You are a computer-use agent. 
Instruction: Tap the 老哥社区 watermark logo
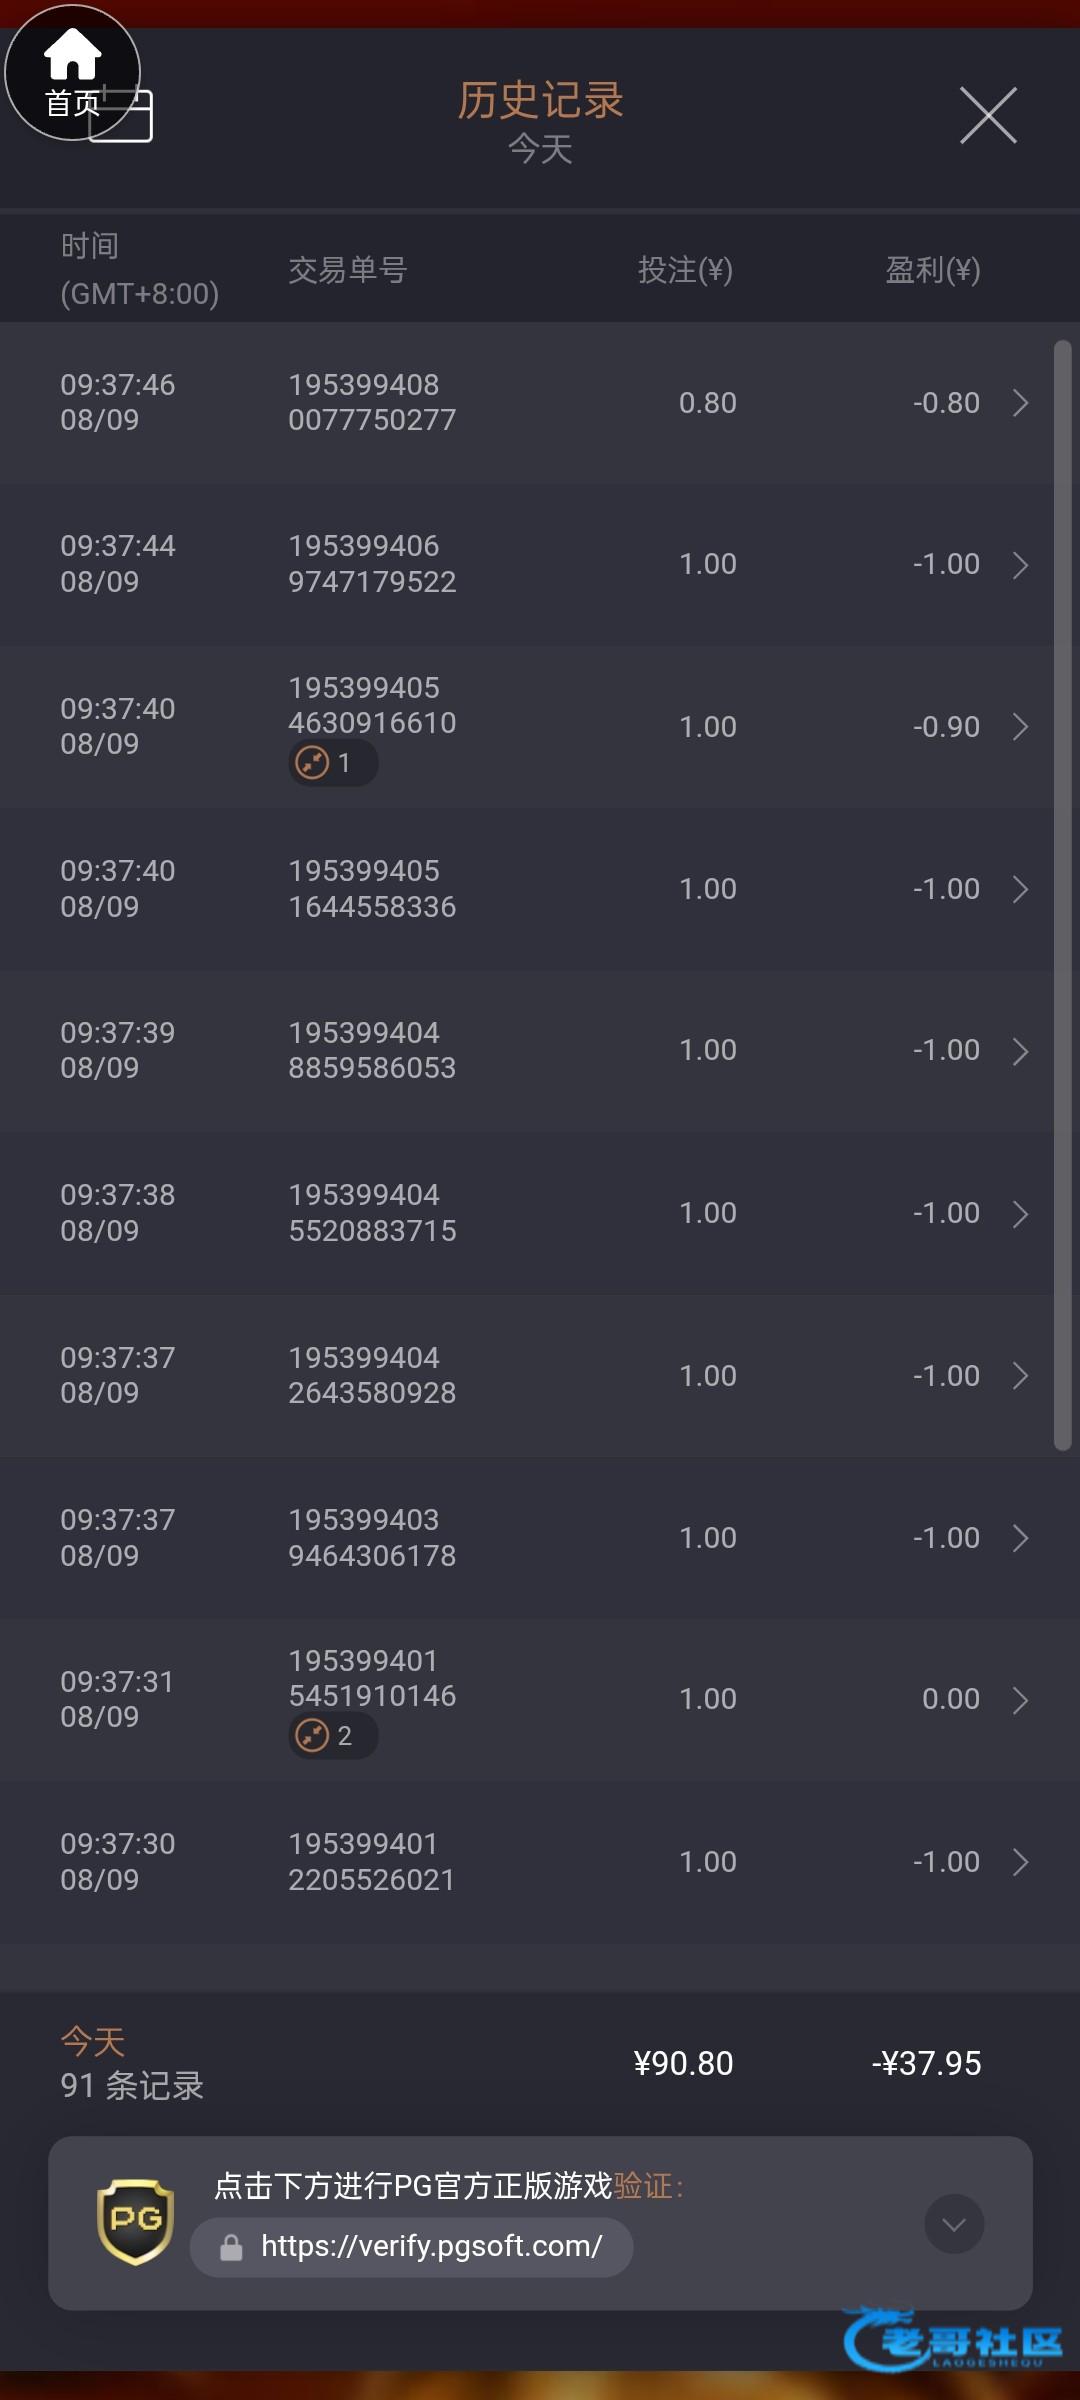coord(955,2340)
